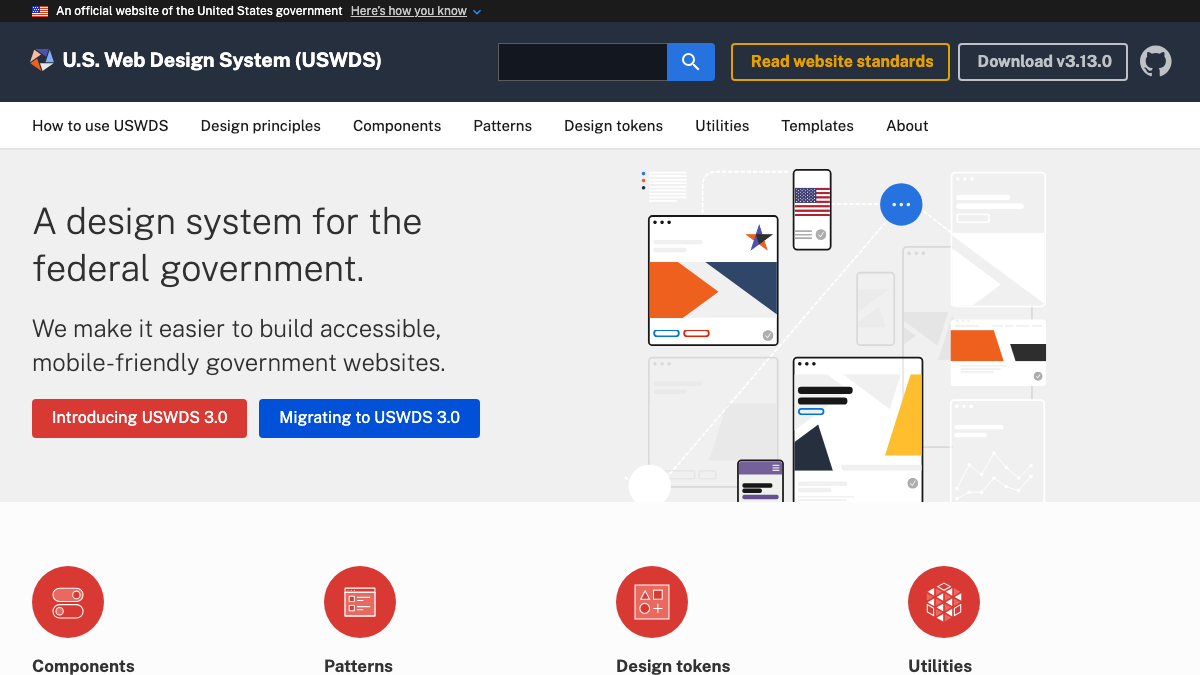The width and height of the screenshot is (1200, 675).
Task: Expand the Here's how you know banner
Action: click(408, 11)
